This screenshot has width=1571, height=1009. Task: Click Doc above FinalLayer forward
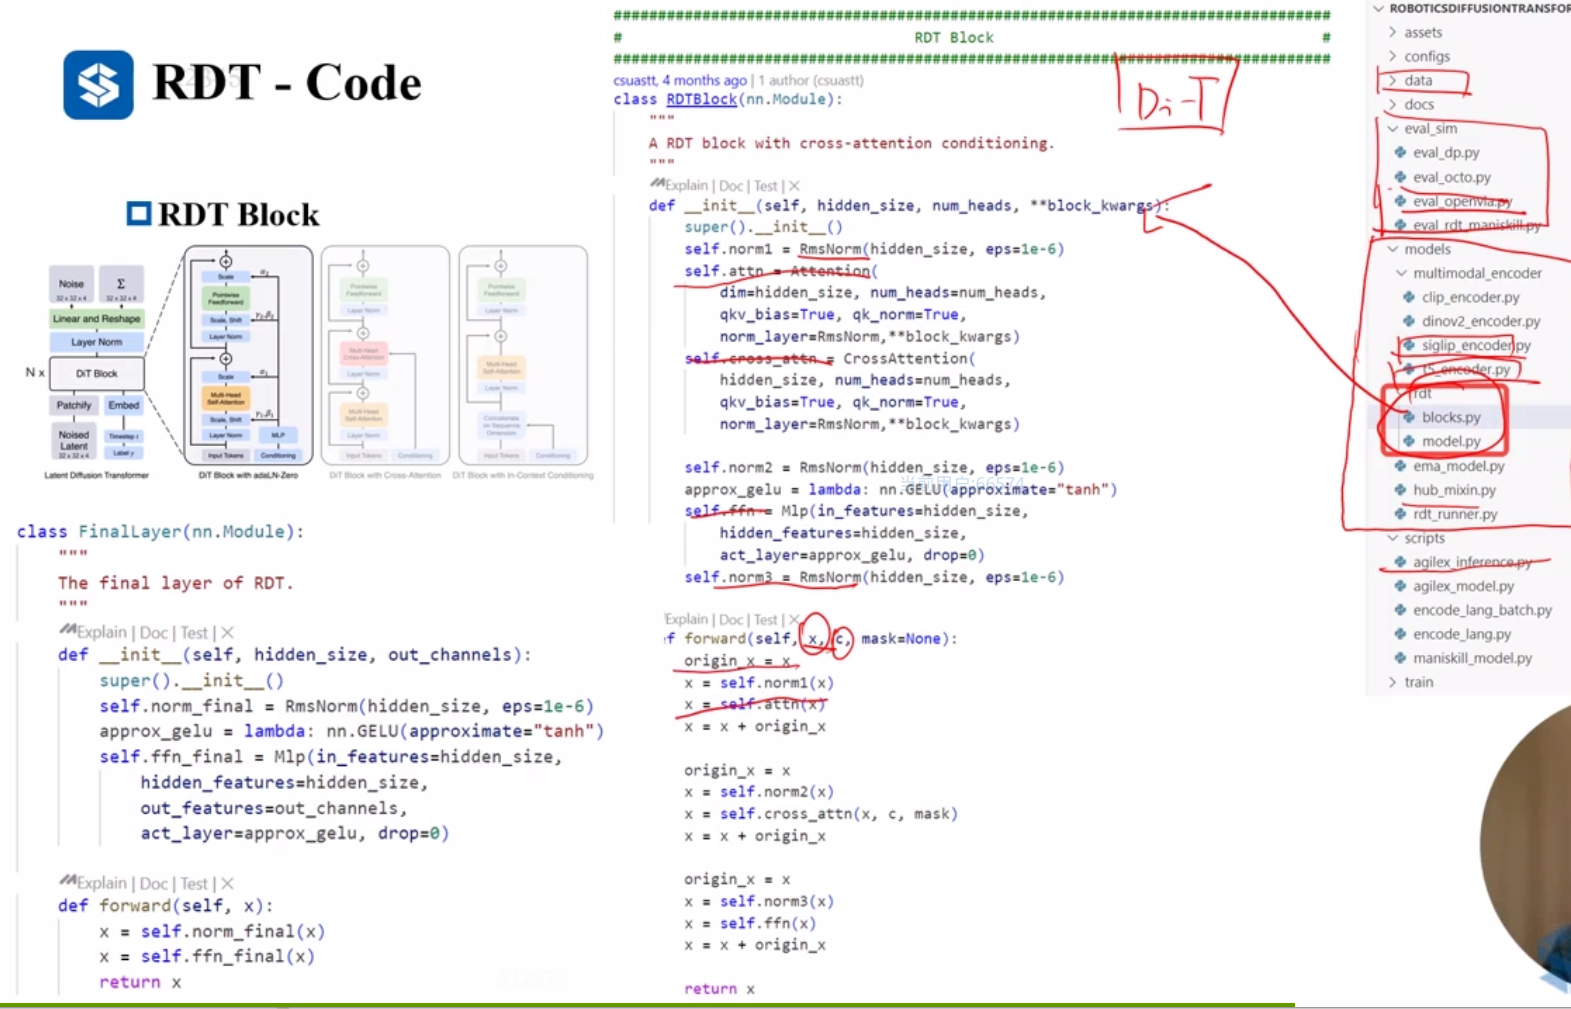(x=154, y=883)
